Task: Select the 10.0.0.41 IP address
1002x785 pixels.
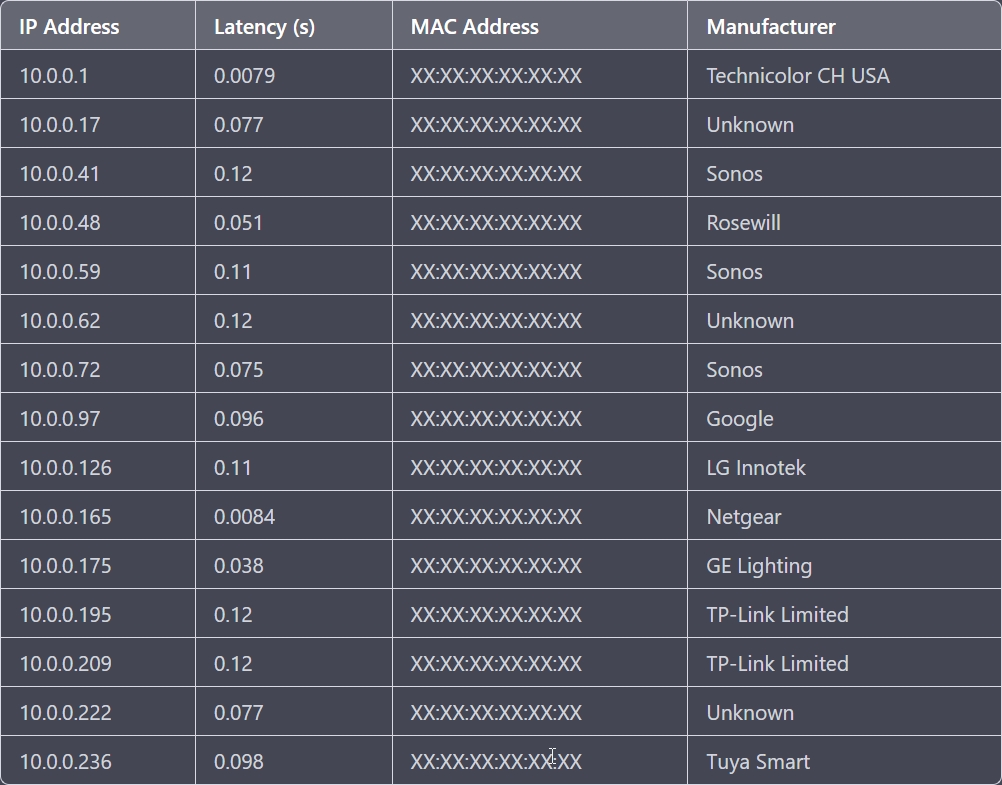Action: click(59, 174)
